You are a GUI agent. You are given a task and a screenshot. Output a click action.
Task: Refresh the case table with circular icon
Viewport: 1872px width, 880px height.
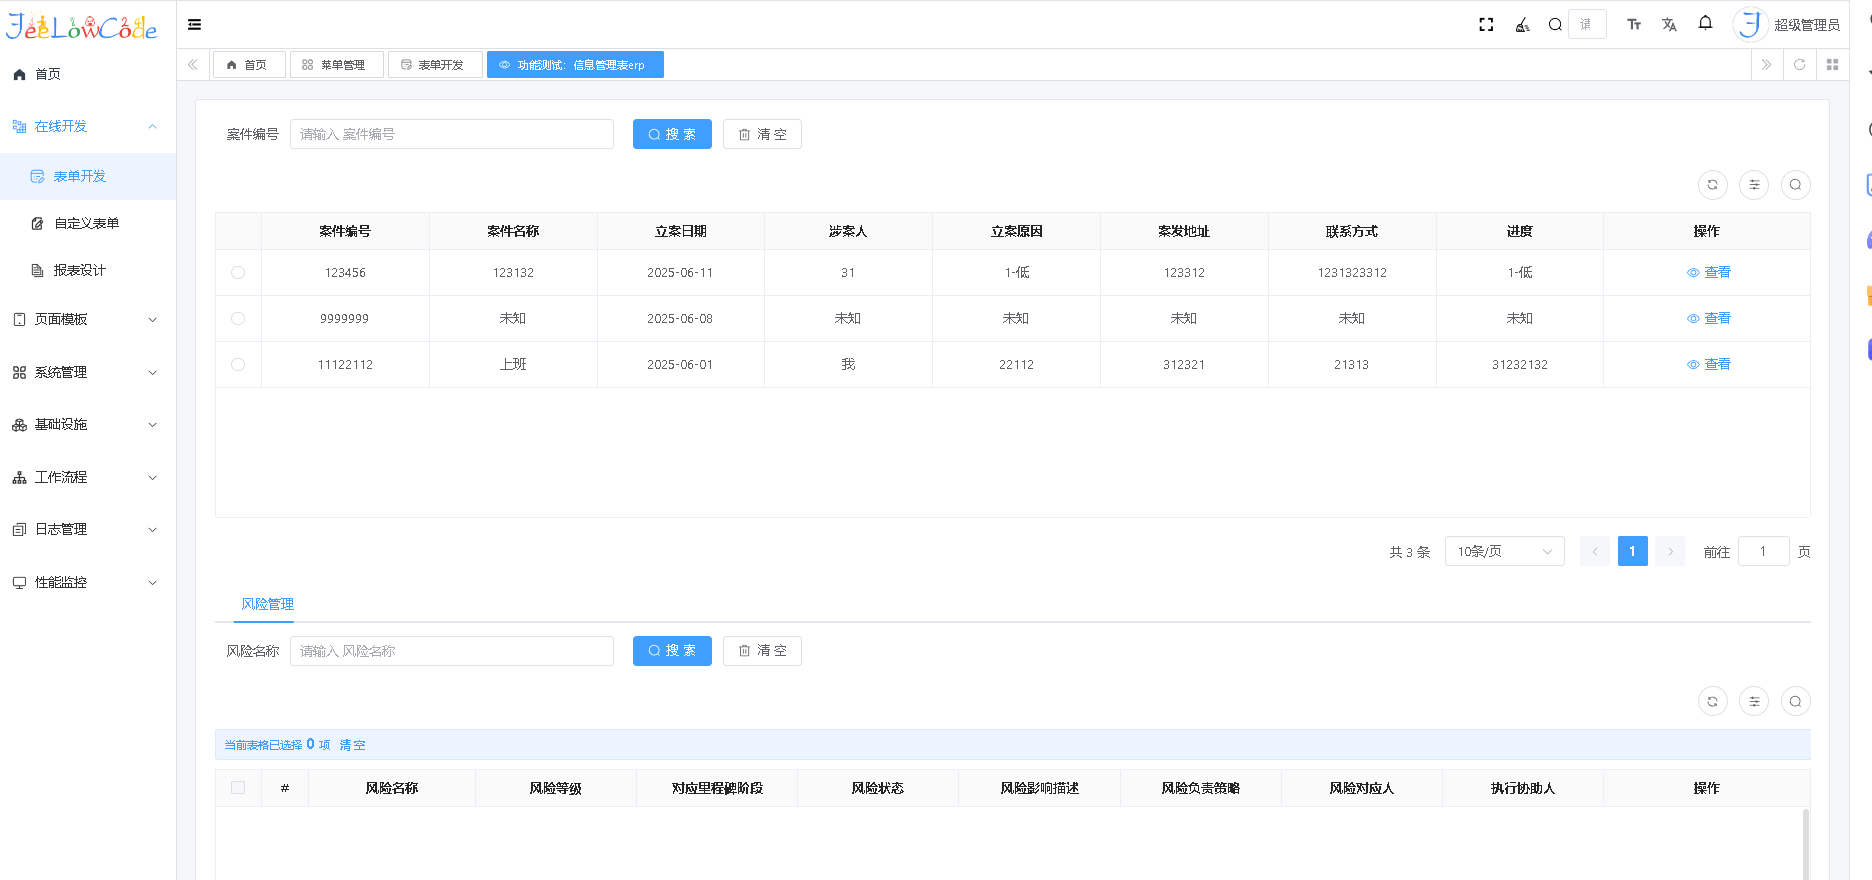click(x=1712, y=185)
